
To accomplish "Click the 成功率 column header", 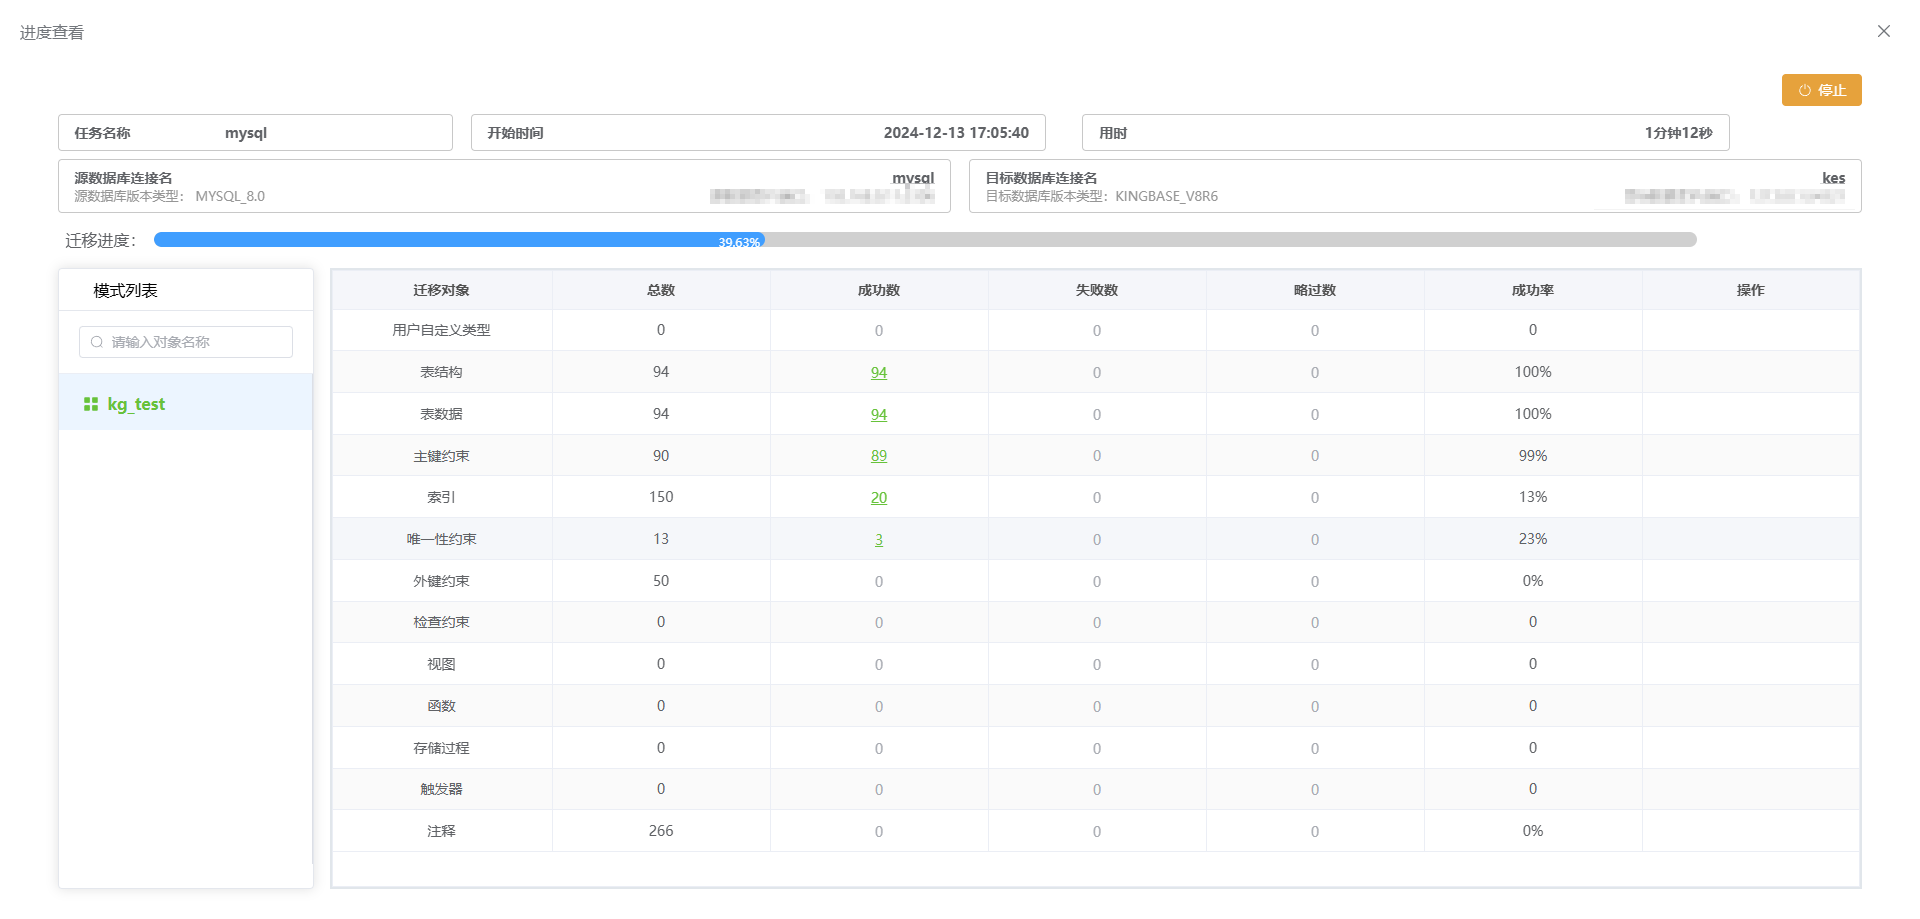I will pyautogui.click(x=1532, y=290).
